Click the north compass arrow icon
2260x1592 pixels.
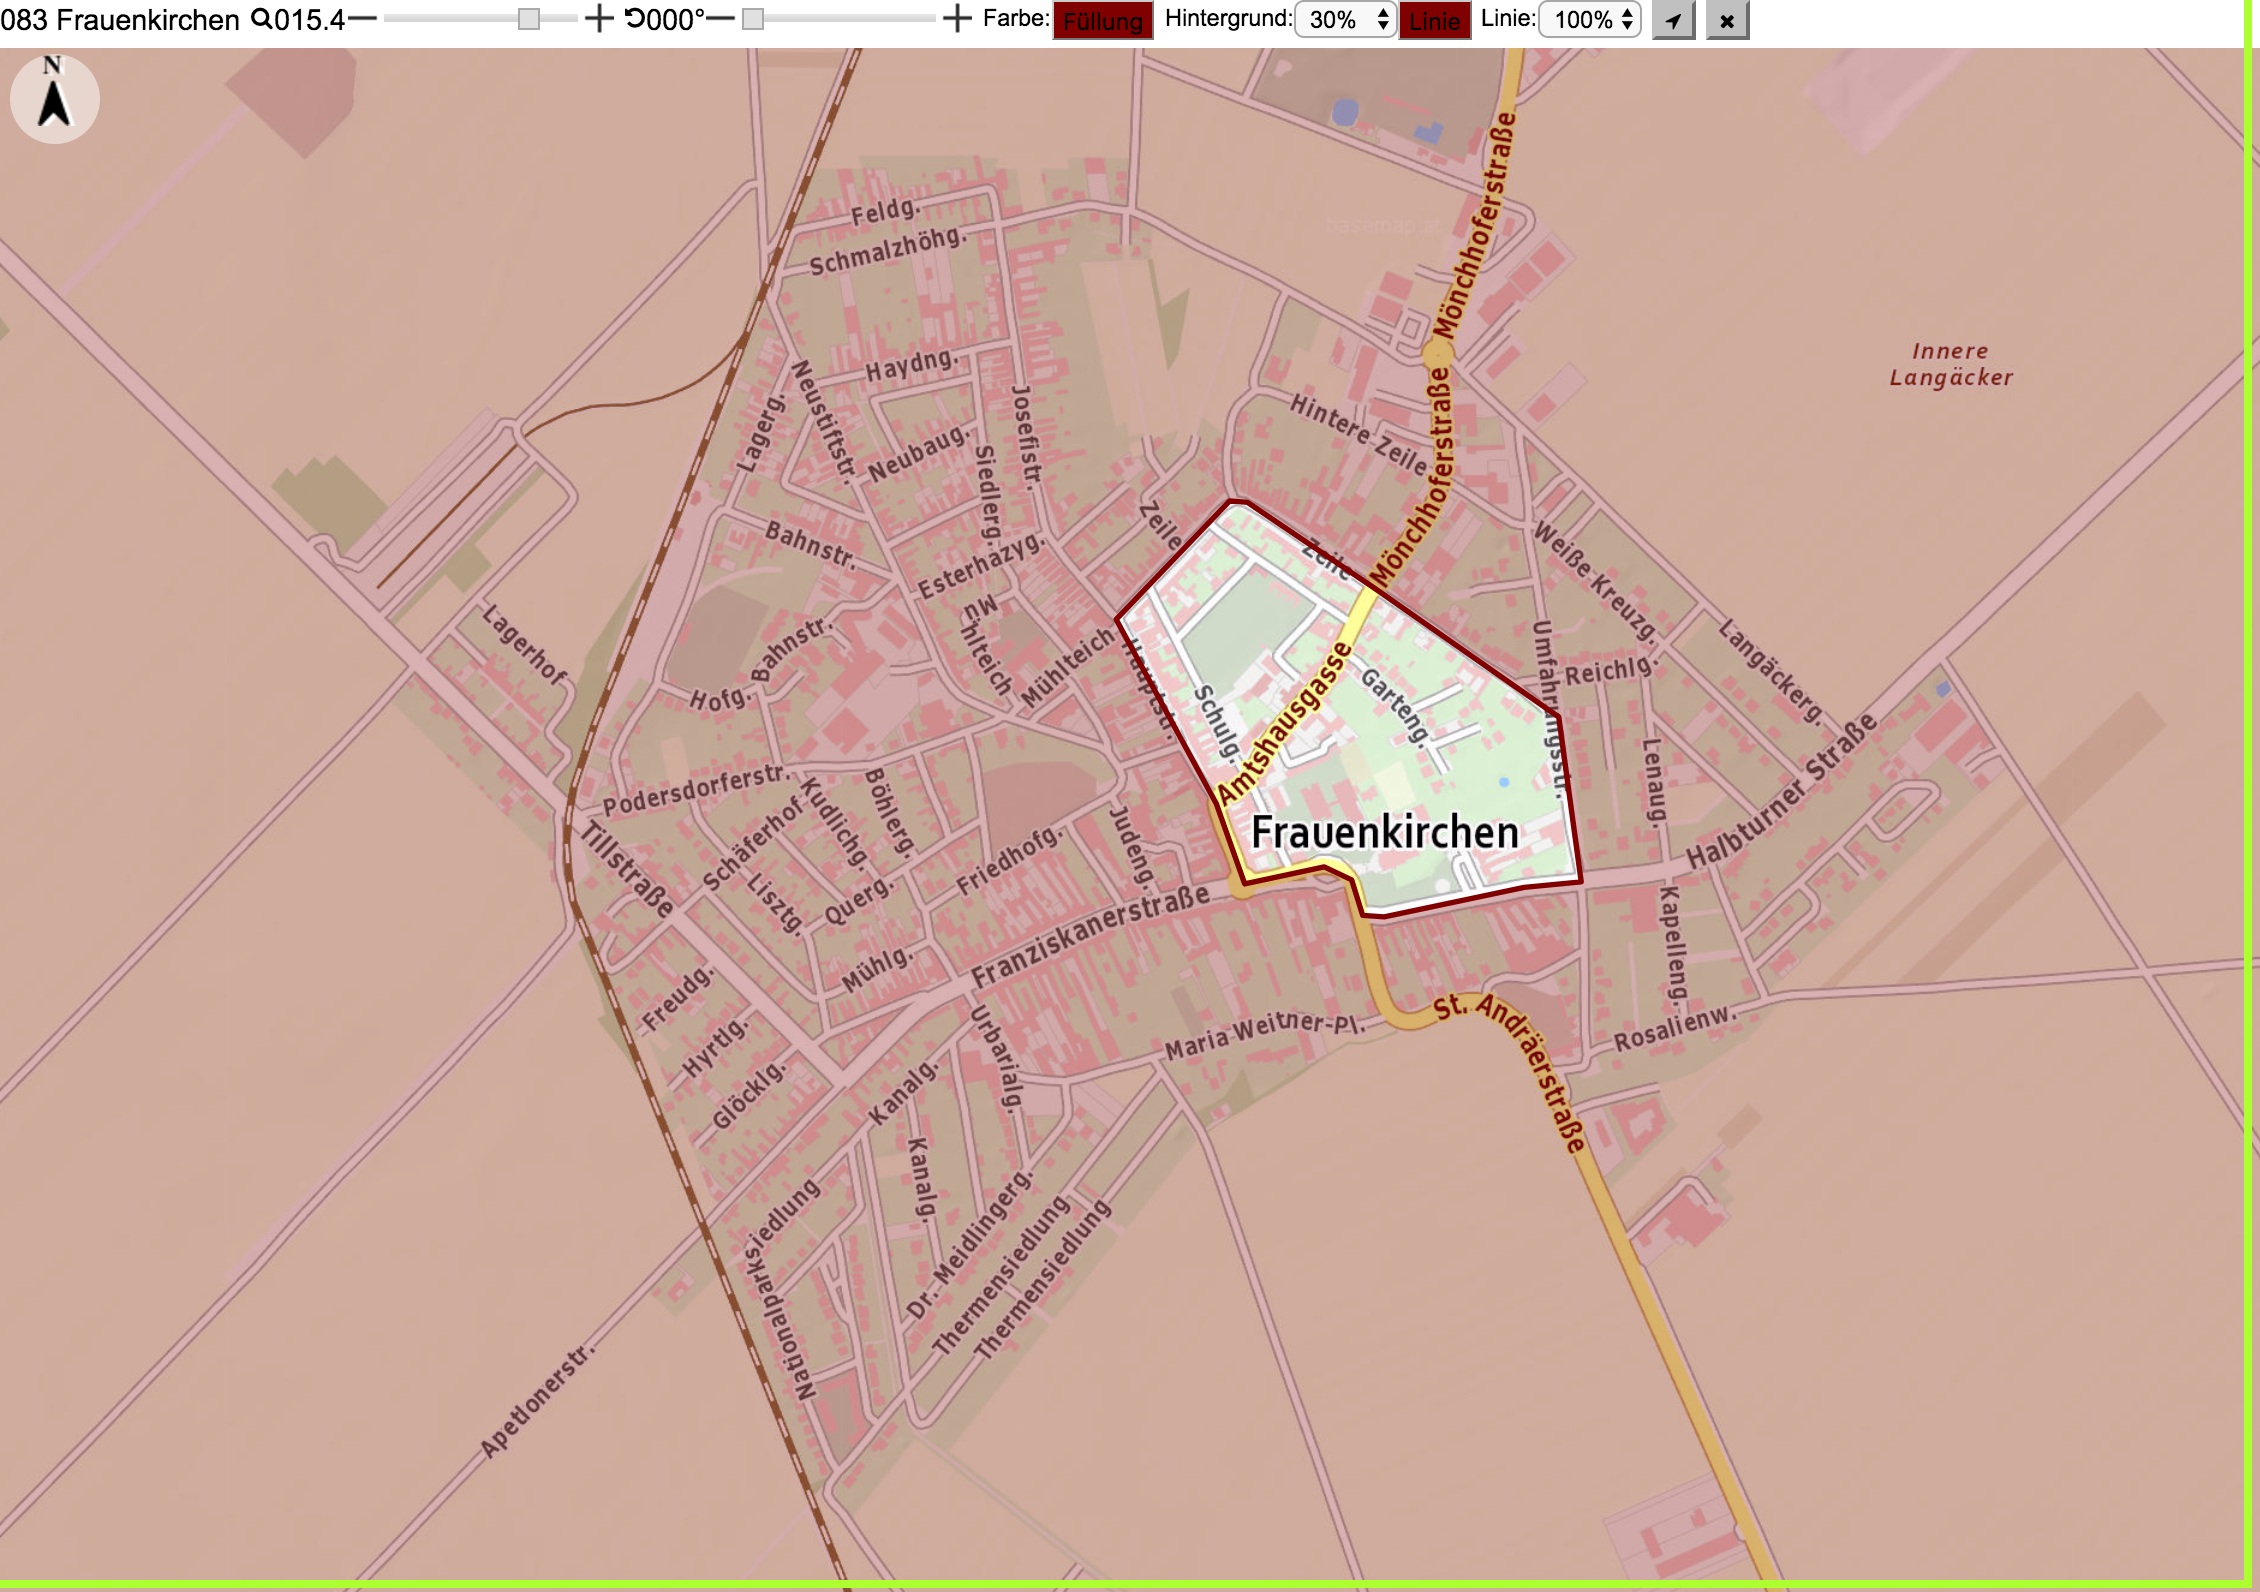54,98
